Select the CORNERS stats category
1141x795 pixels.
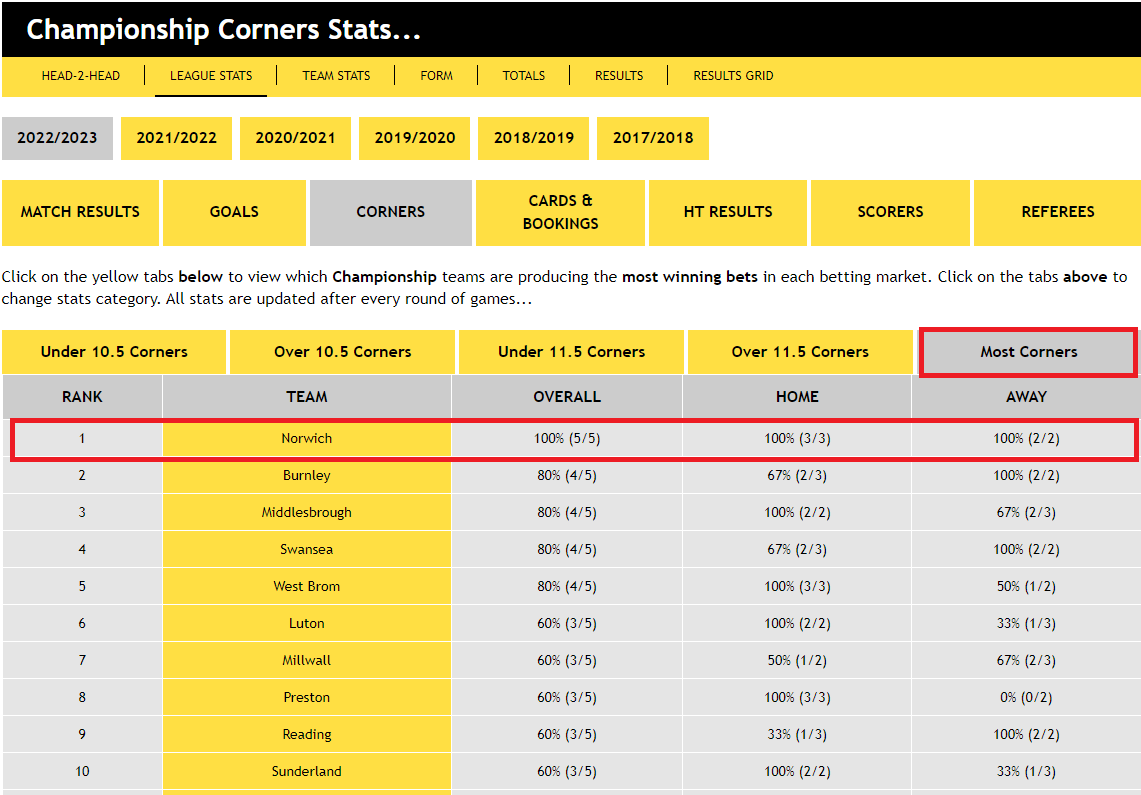click(391, 212)
